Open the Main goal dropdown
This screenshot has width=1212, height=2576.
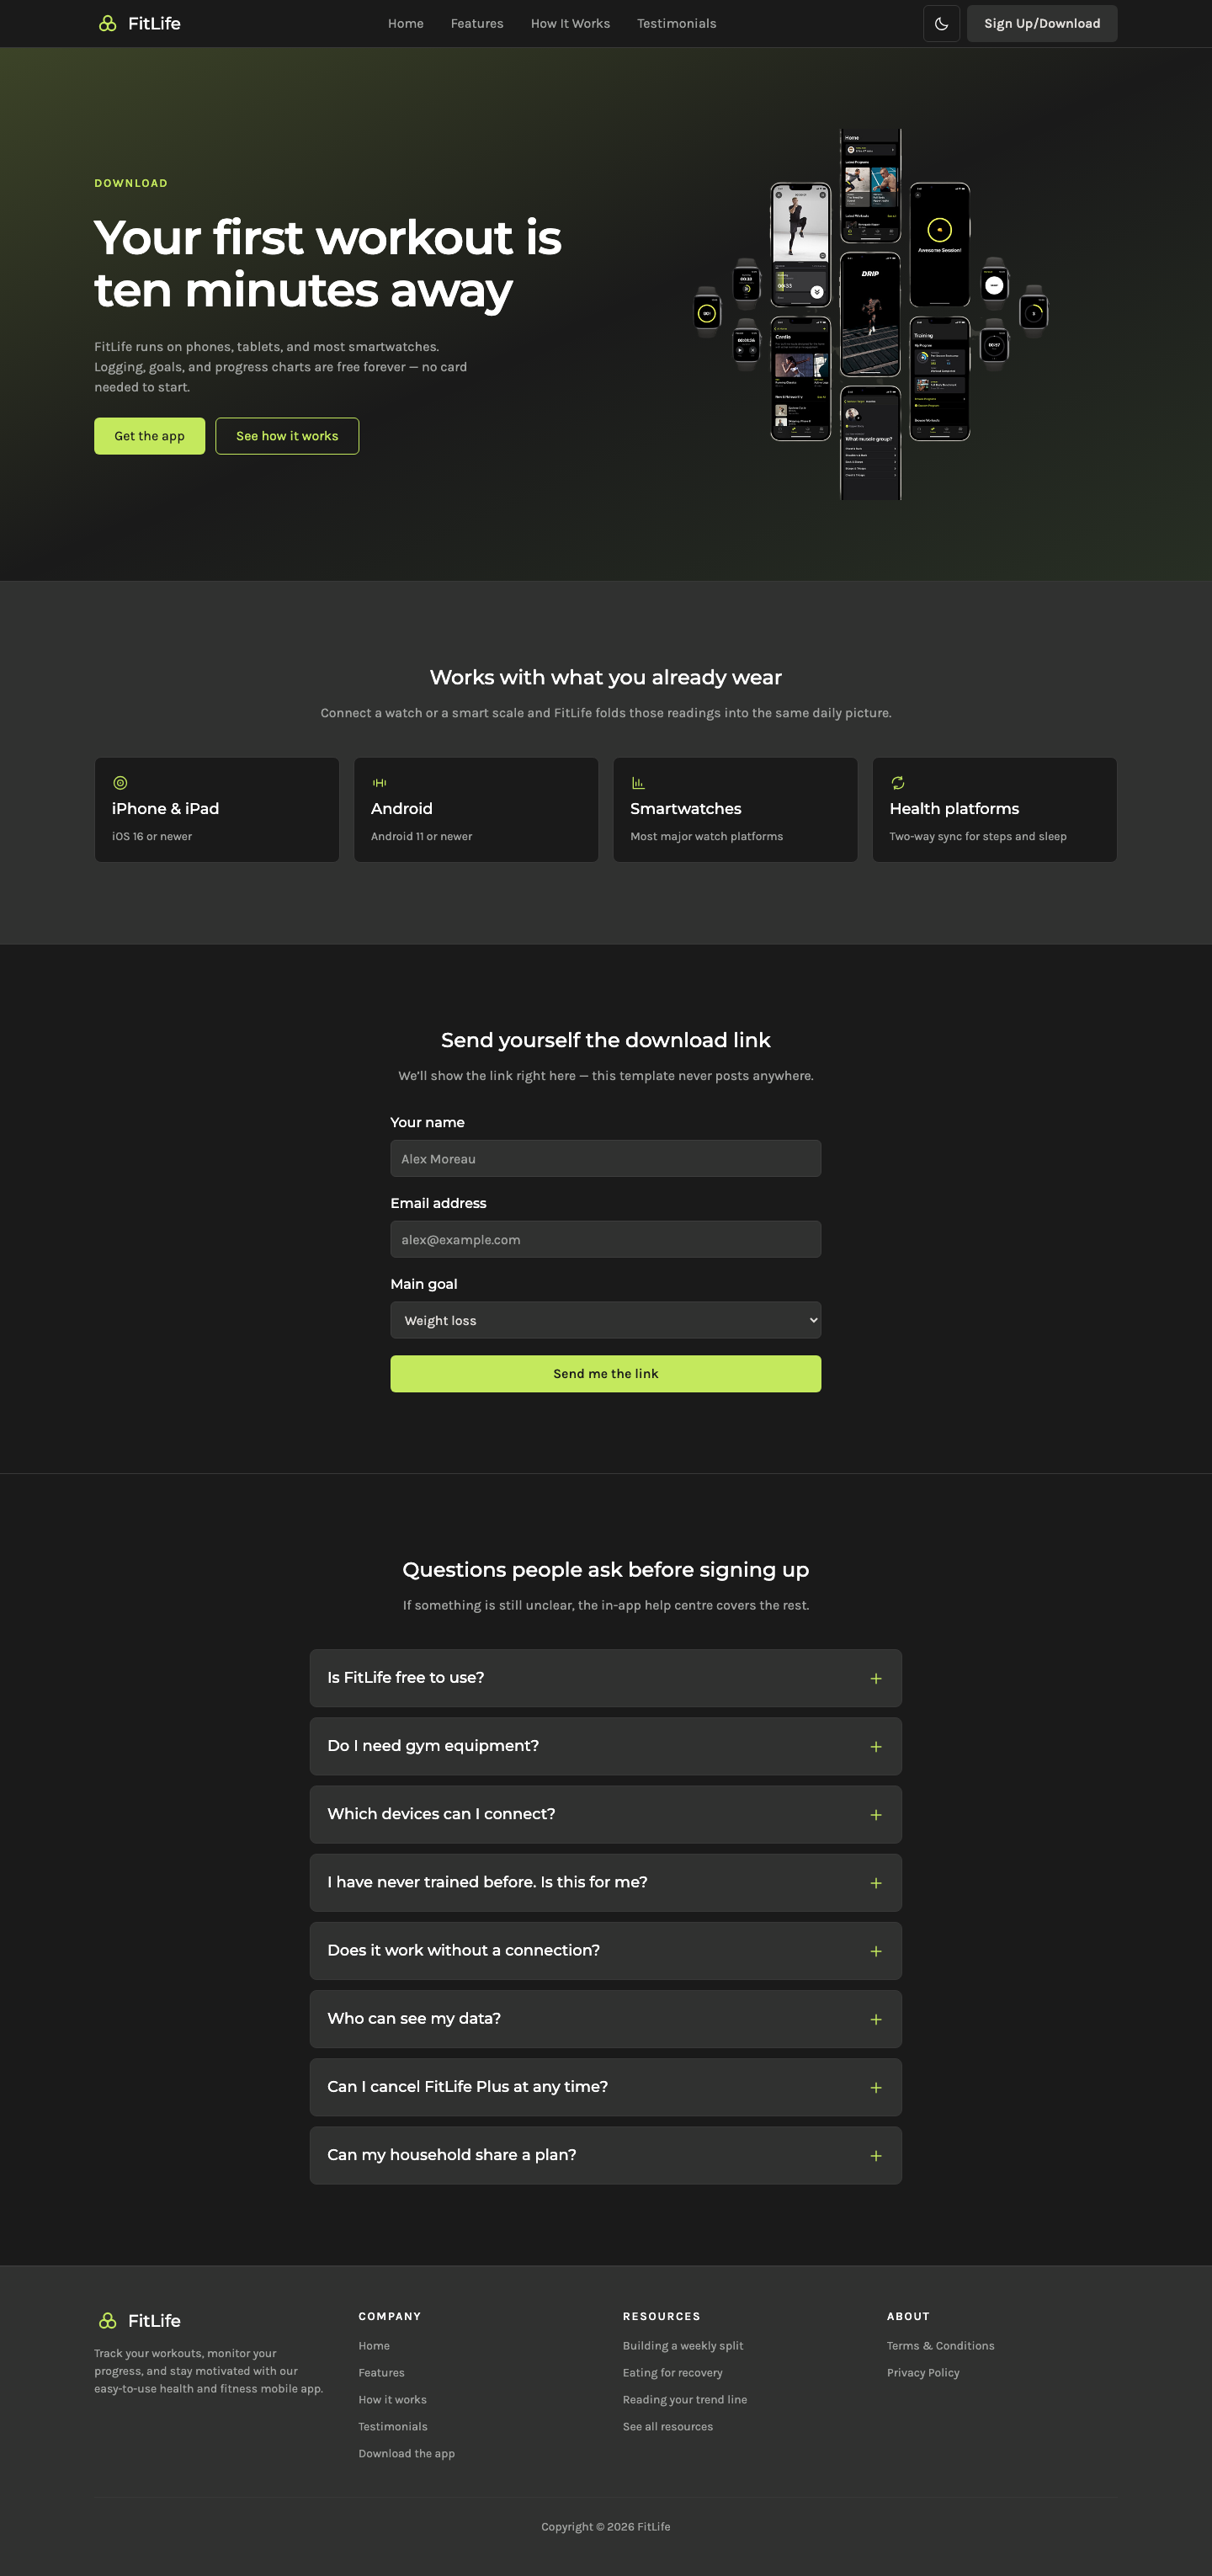(605, 1320)
